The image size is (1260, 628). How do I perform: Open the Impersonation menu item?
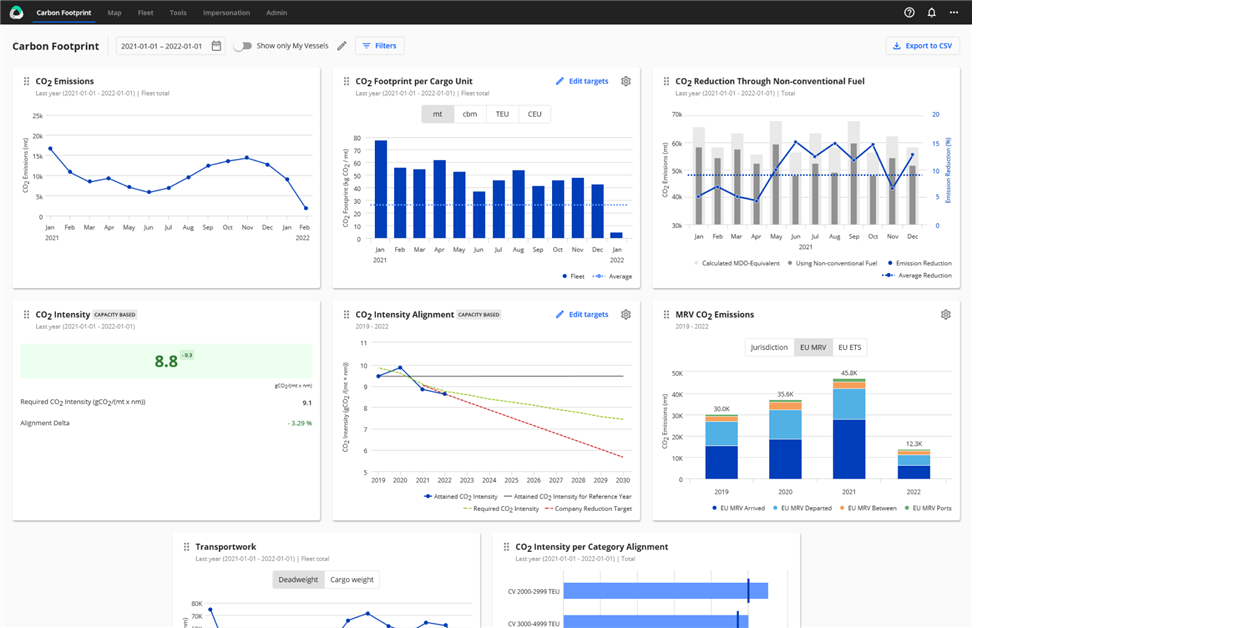click(227, 13)
